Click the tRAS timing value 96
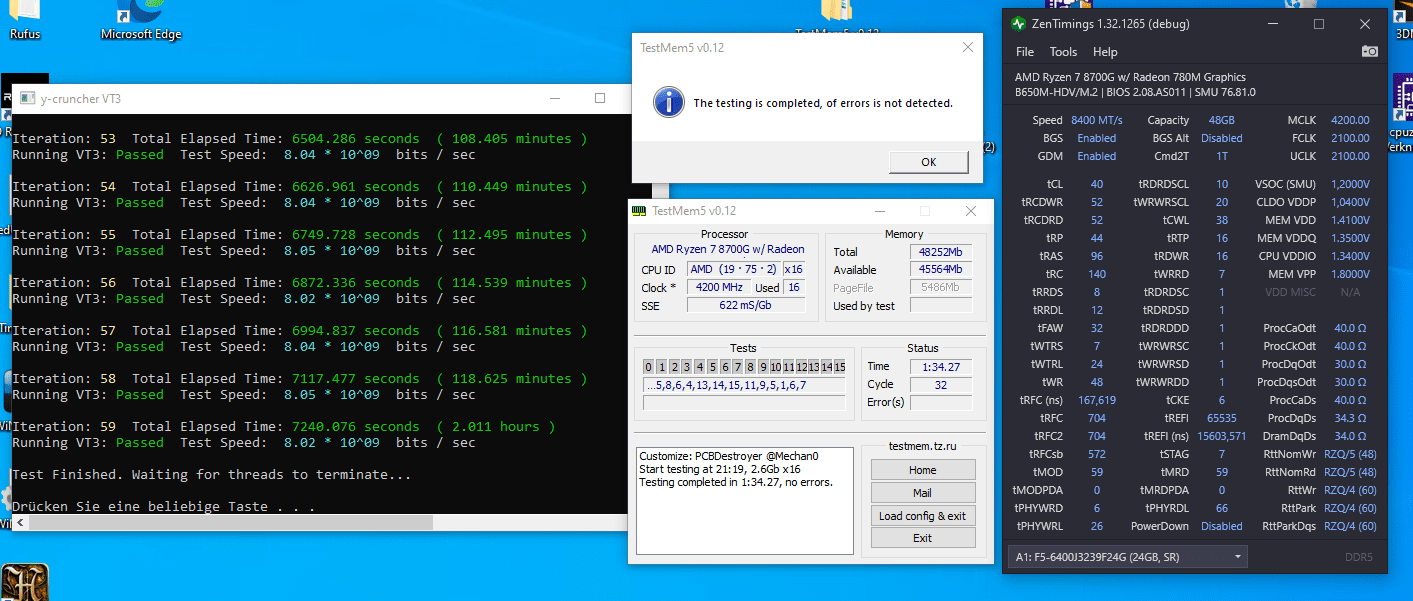The image size is (1413, 601). click(1097, 256)
